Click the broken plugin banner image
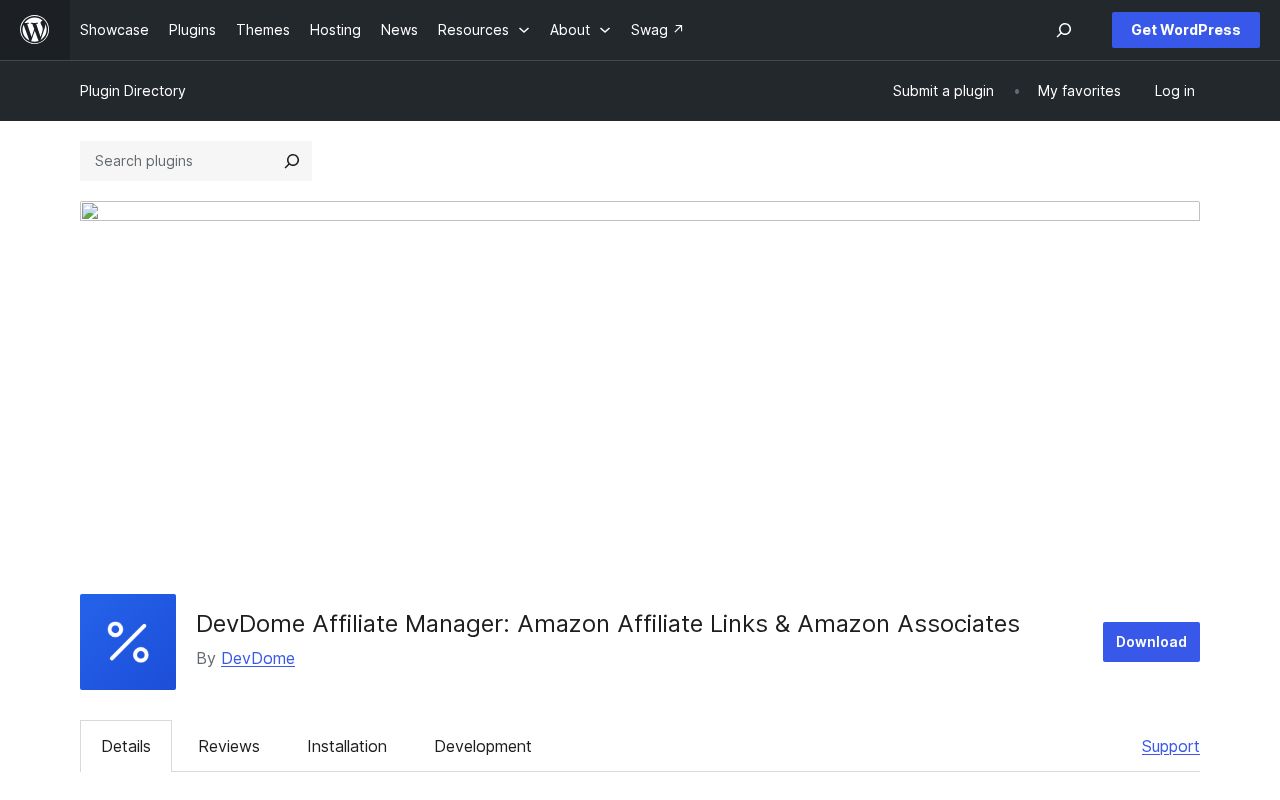 point(640,211)
